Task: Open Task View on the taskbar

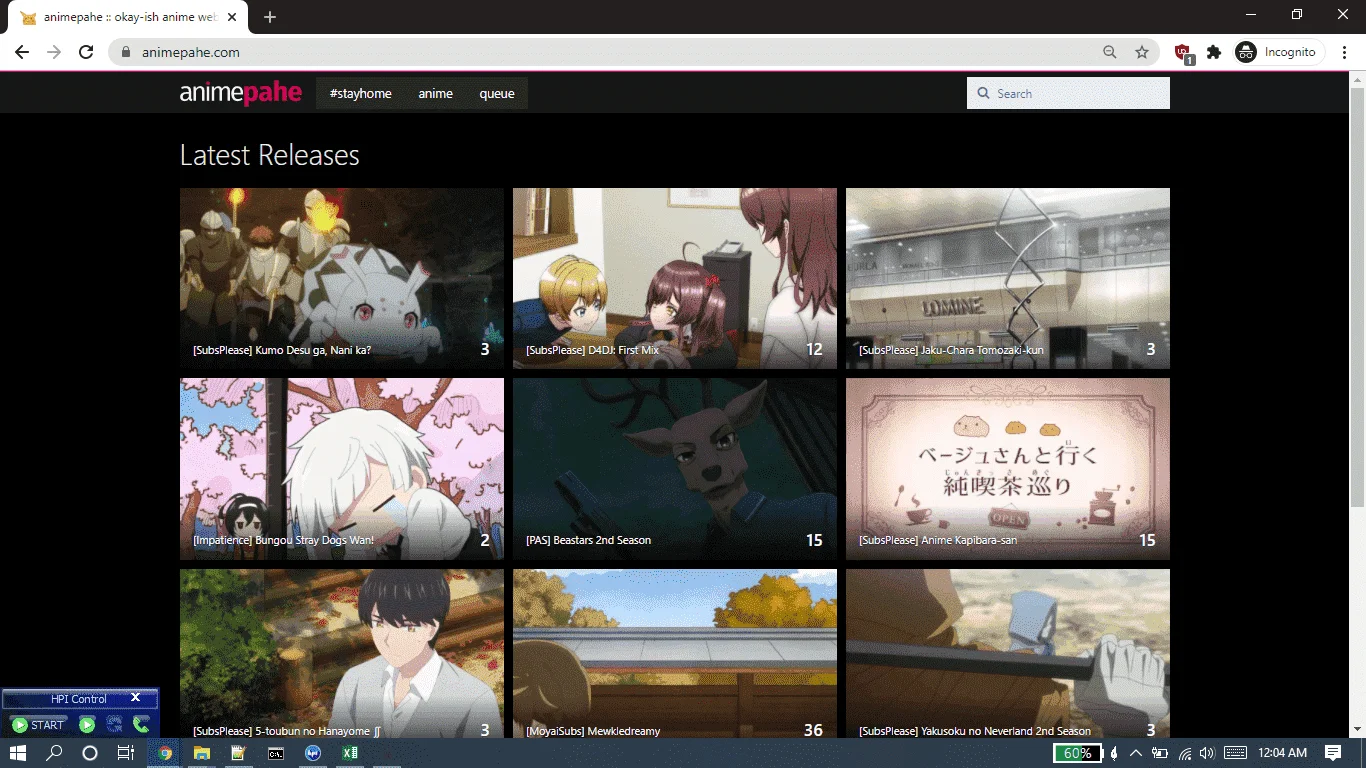Action: pos(125,753)
